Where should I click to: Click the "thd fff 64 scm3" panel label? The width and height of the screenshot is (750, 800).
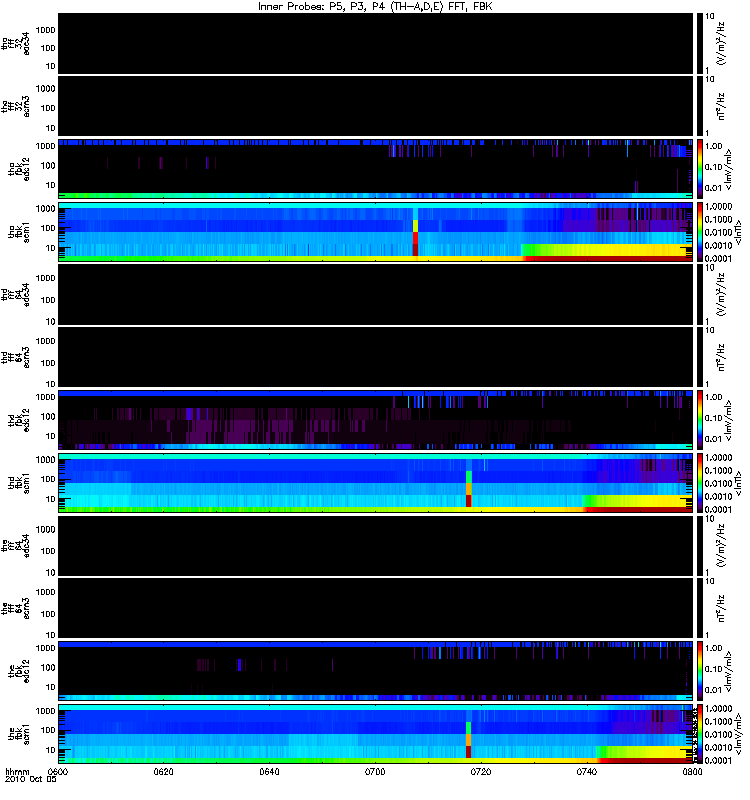point(16,357)
